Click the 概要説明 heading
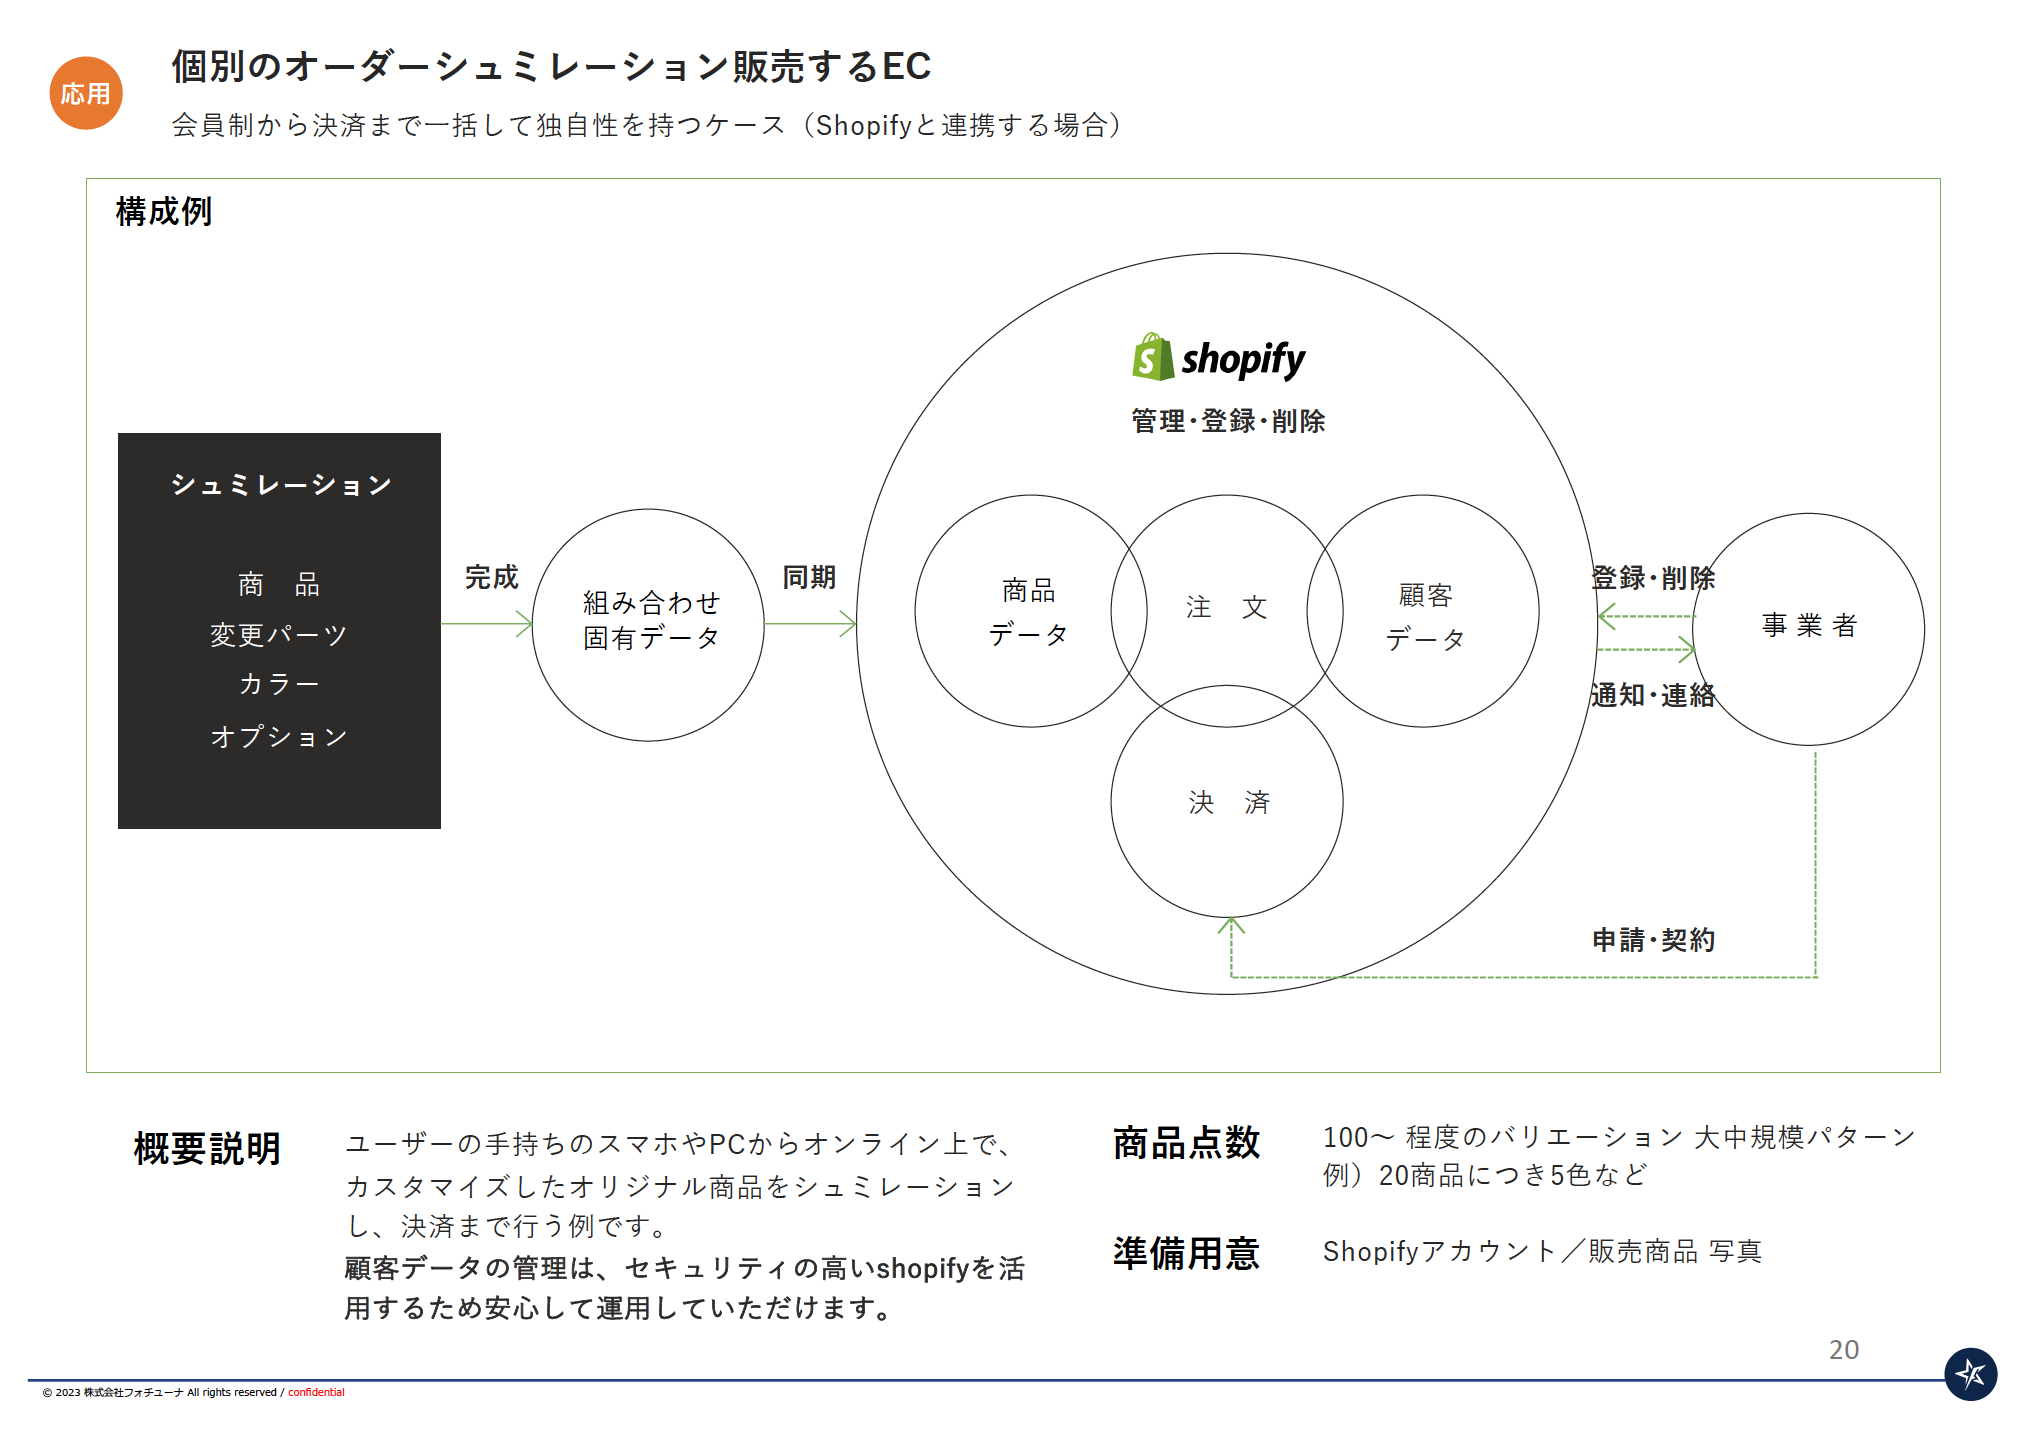 click(x=207, y=1148)
